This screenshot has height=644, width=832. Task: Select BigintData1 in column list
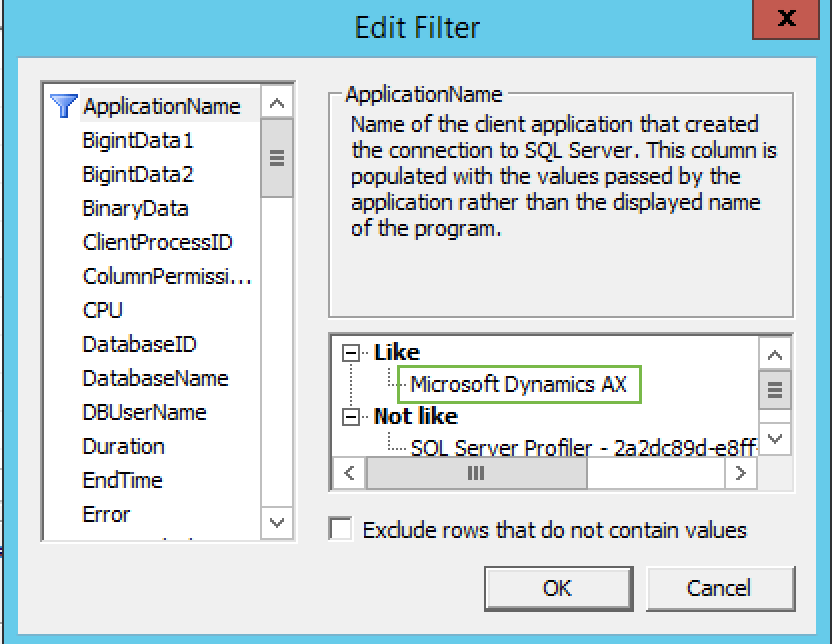point(138,140)
